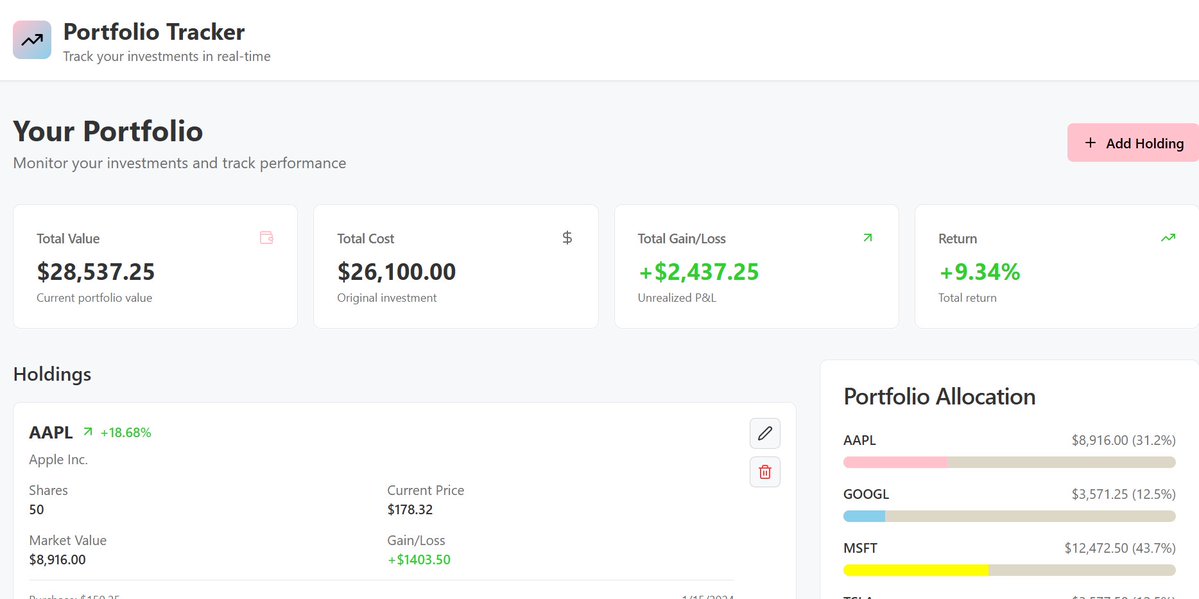This screenshot has width=1199, height=599.
Task: Click MSFT label in Portfolio Allocation
Action: click(860, 548)
